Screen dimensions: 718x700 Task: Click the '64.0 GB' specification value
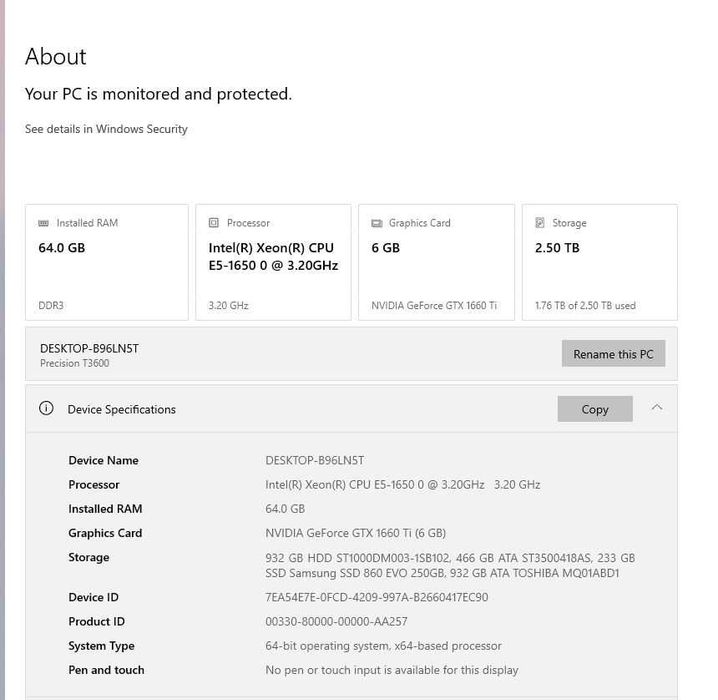(x=285, y=509)
